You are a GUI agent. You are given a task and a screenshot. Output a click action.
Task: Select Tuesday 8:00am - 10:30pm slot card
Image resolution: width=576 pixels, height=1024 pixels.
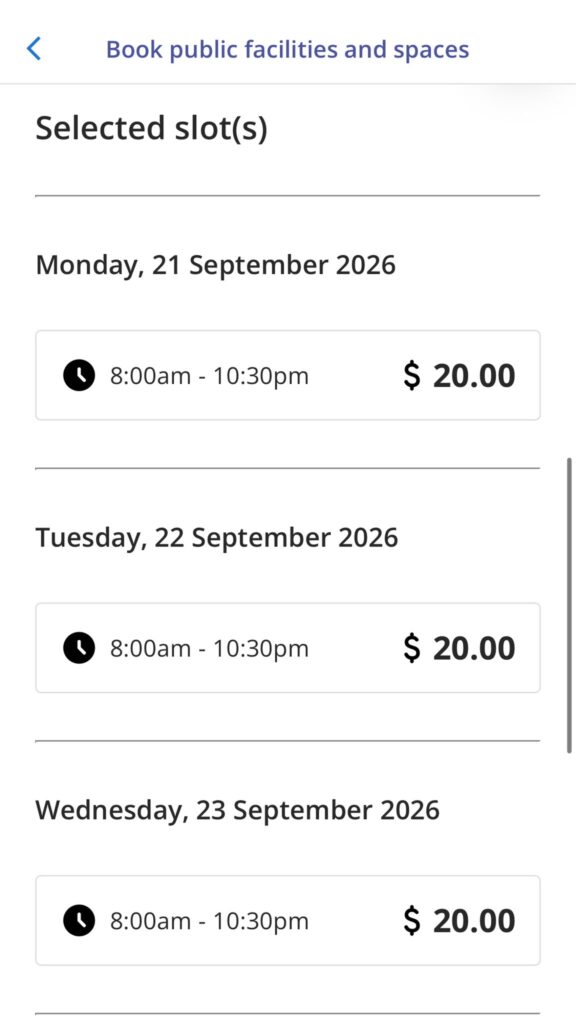click(x=288, y=648)
